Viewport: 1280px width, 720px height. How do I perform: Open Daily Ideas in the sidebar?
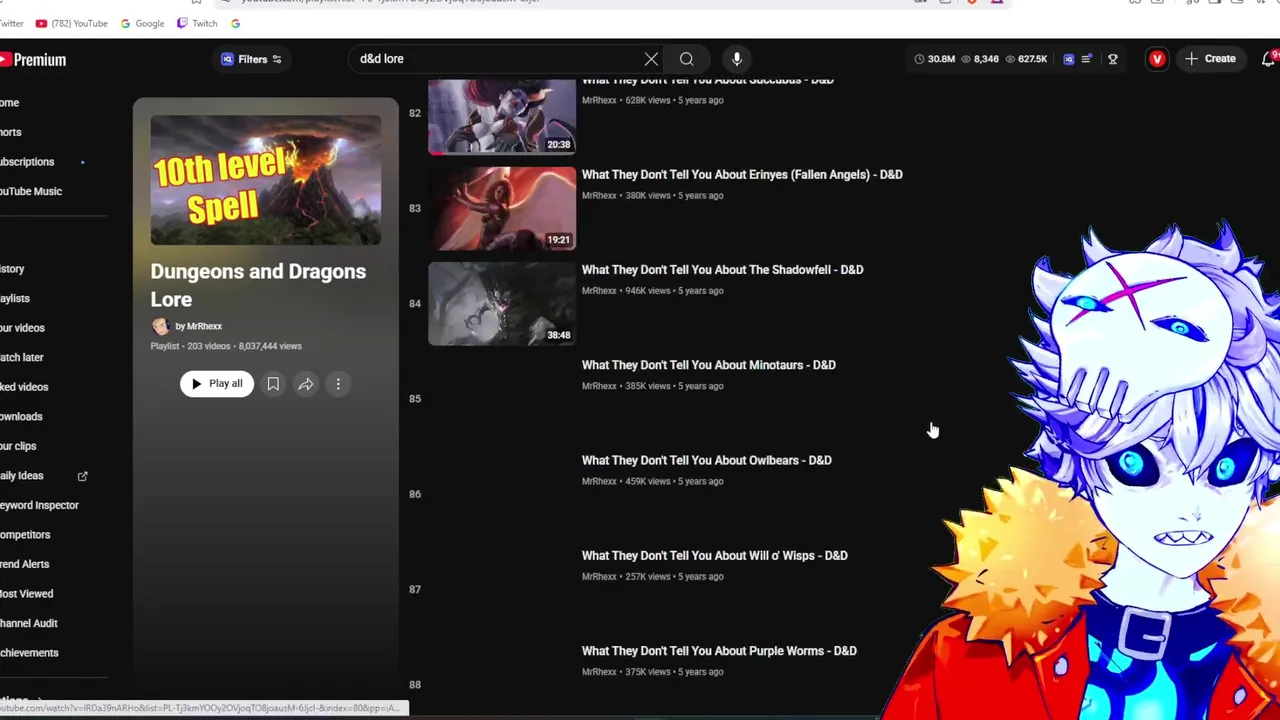point(22,476)
